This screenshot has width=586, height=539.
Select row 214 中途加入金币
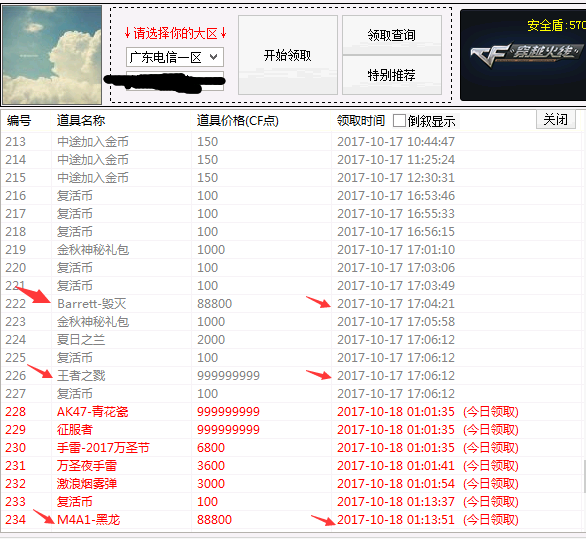(x=291, y=160)
